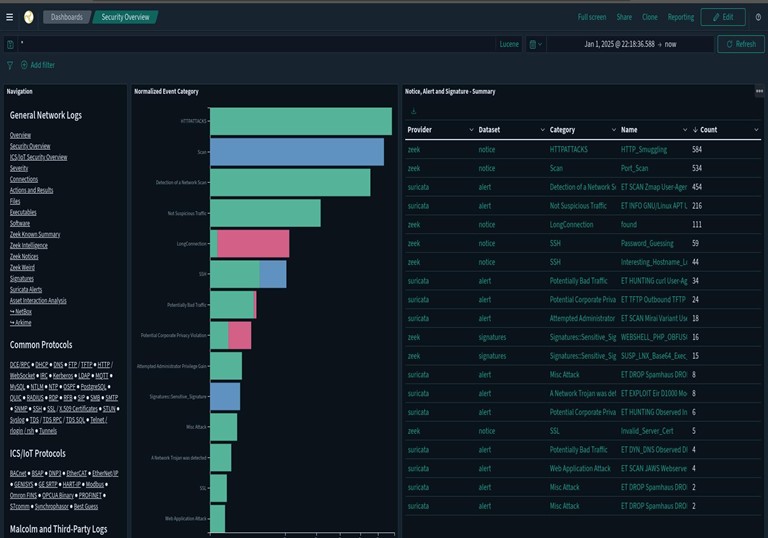This screenshot has width=768, height=538.
Task: Open the help icon in top bar
Action: click(758, 17)
